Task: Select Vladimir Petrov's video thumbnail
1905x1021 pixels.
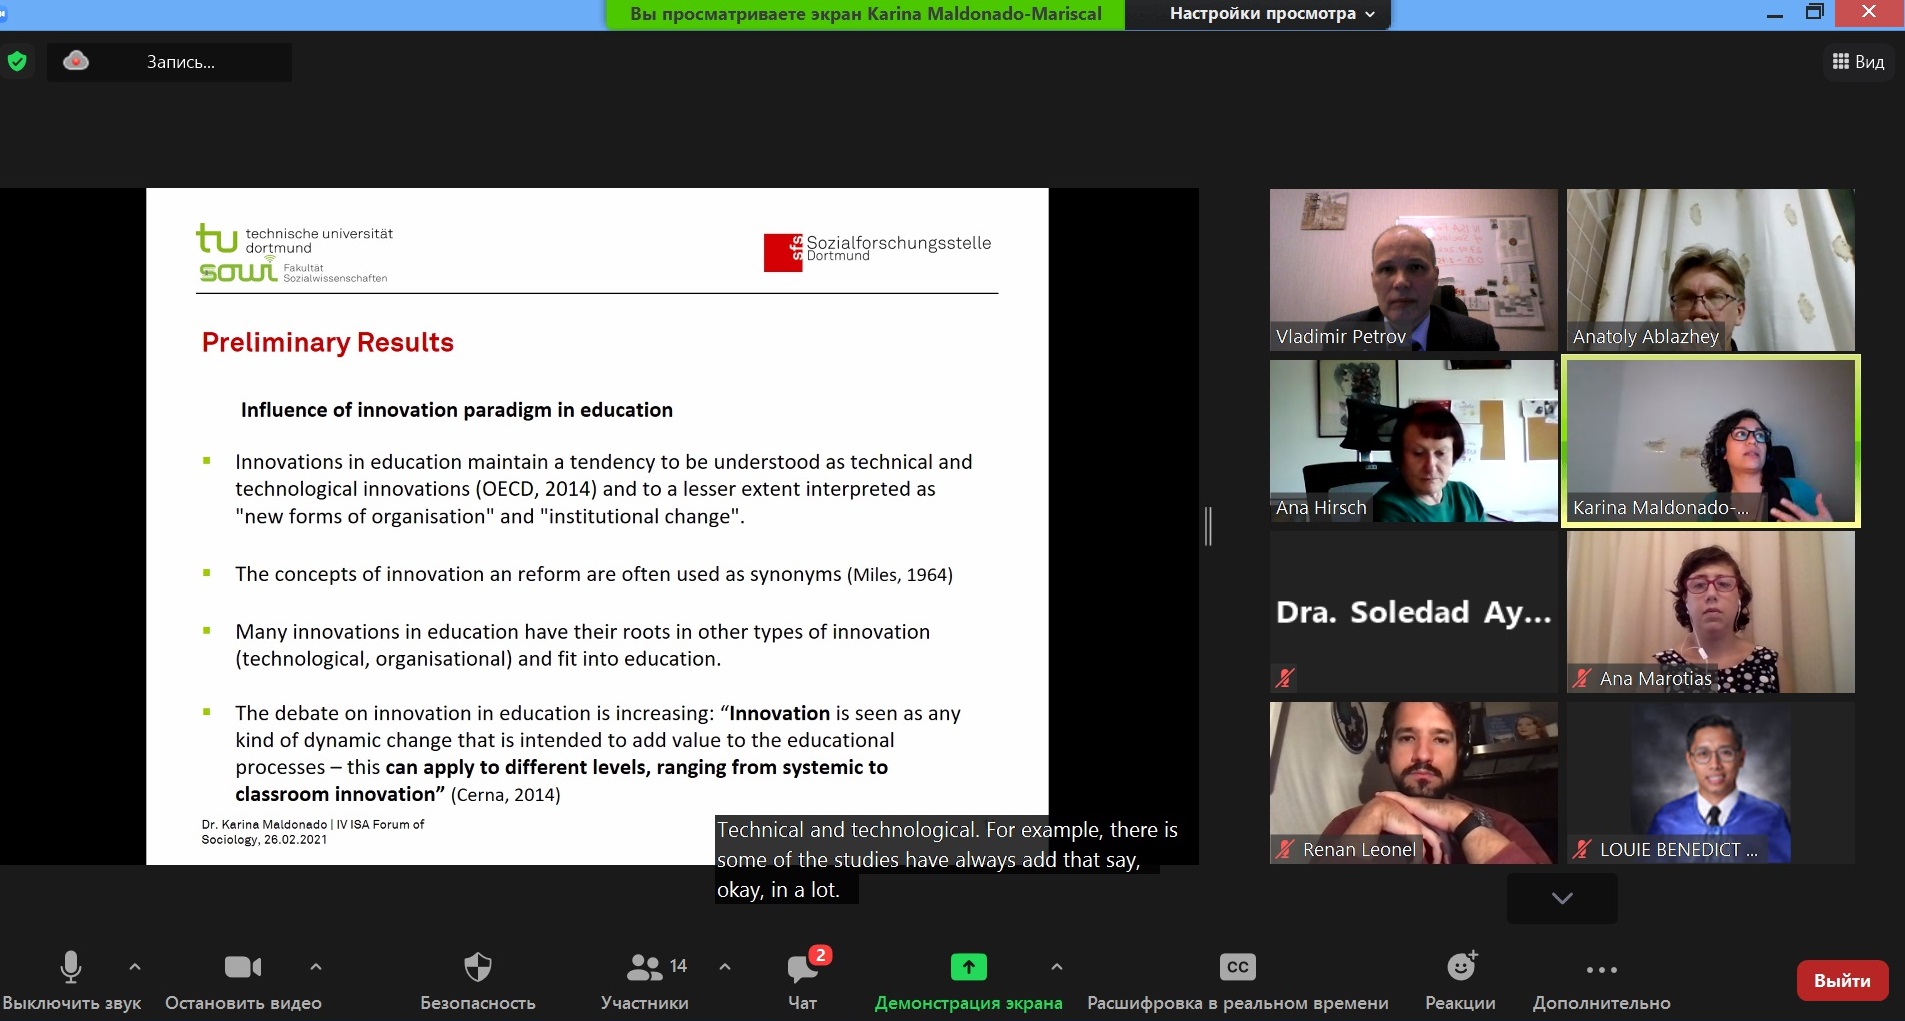Action: pos(1413,270)
